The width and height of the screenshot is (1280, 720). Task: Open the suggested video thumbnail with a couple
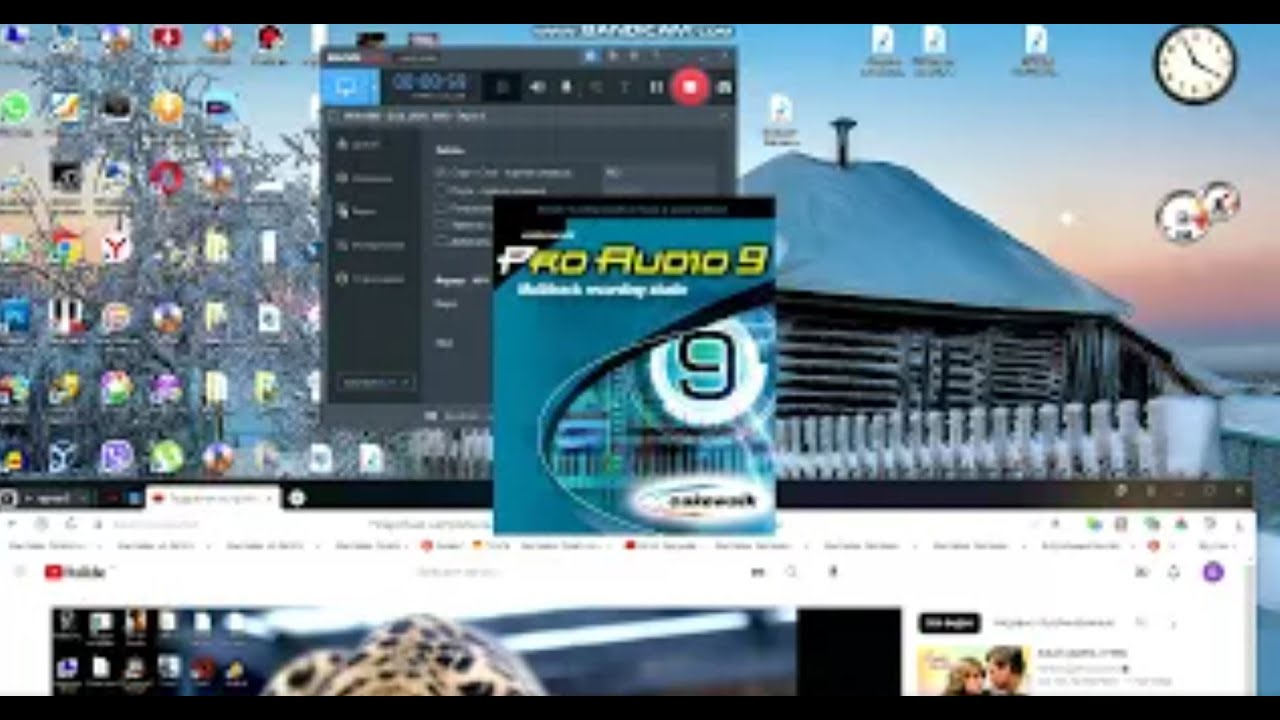(974, 670)
